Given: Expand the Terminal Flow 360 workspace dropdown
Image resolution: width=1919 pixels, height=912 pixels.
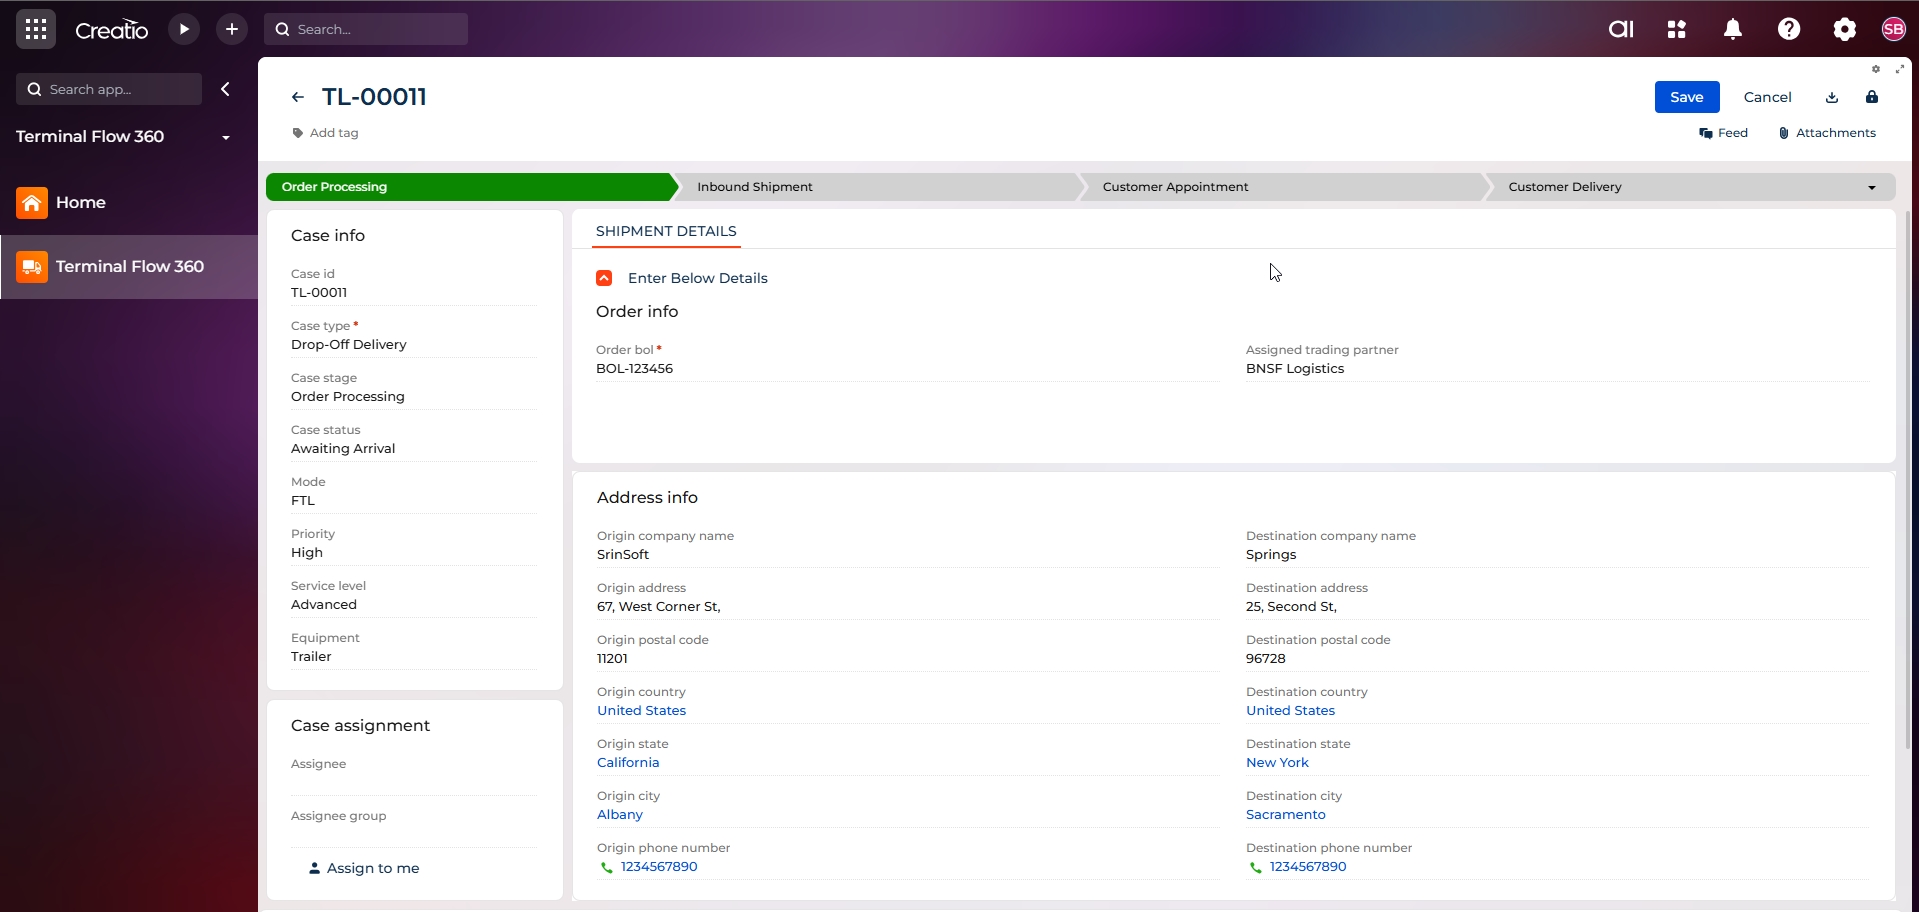Looking at the screenshot, I should point(226,137).
